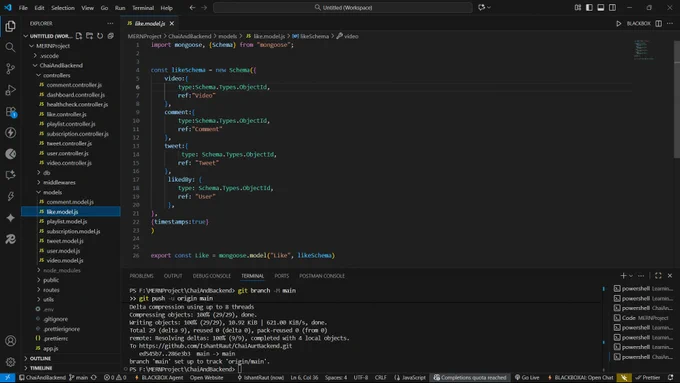The width and height of the screenshot is (680, 383).
Task: Open terminal launch profile dropdown arrow
Action: point(631,275)
